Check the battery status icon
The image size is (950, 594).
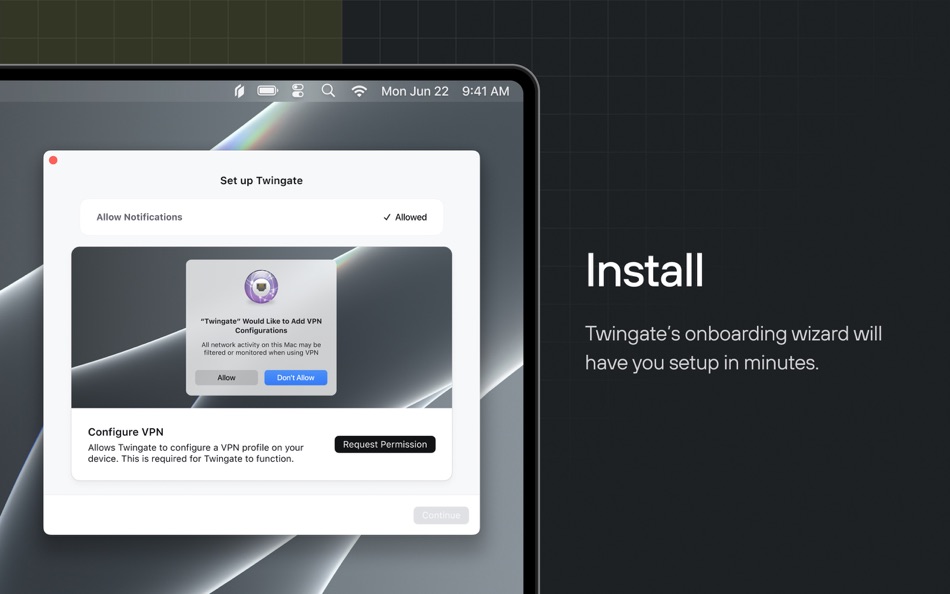click(x=267, y=91)
